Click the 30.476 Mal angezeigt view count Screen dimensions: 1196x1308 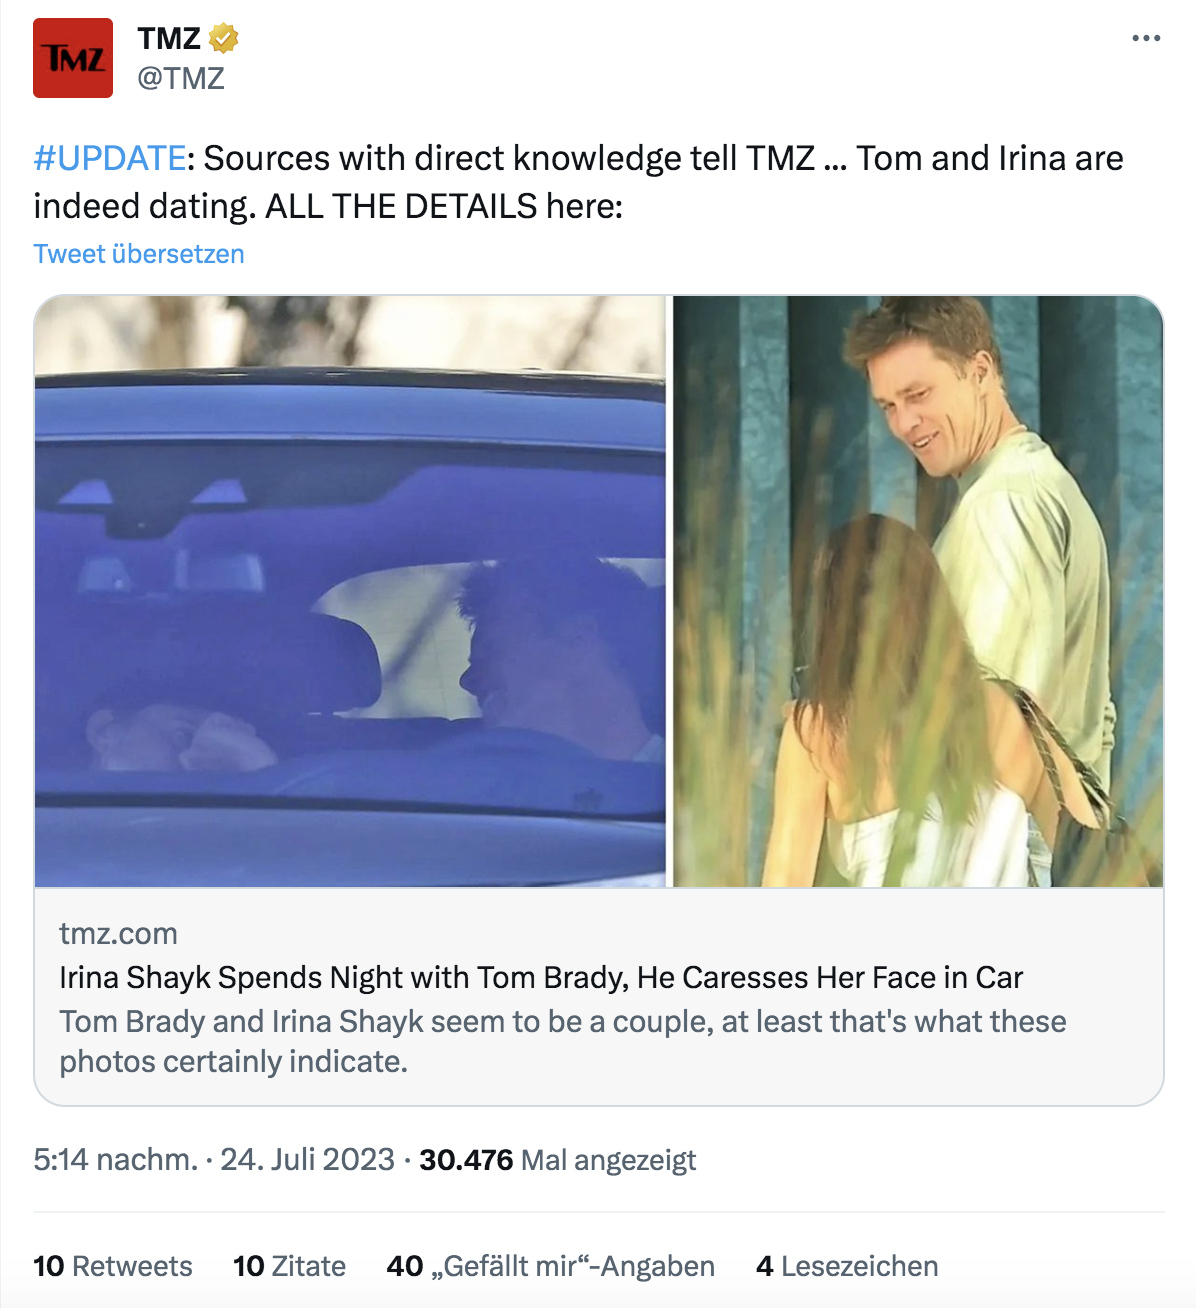point(557,1160)
